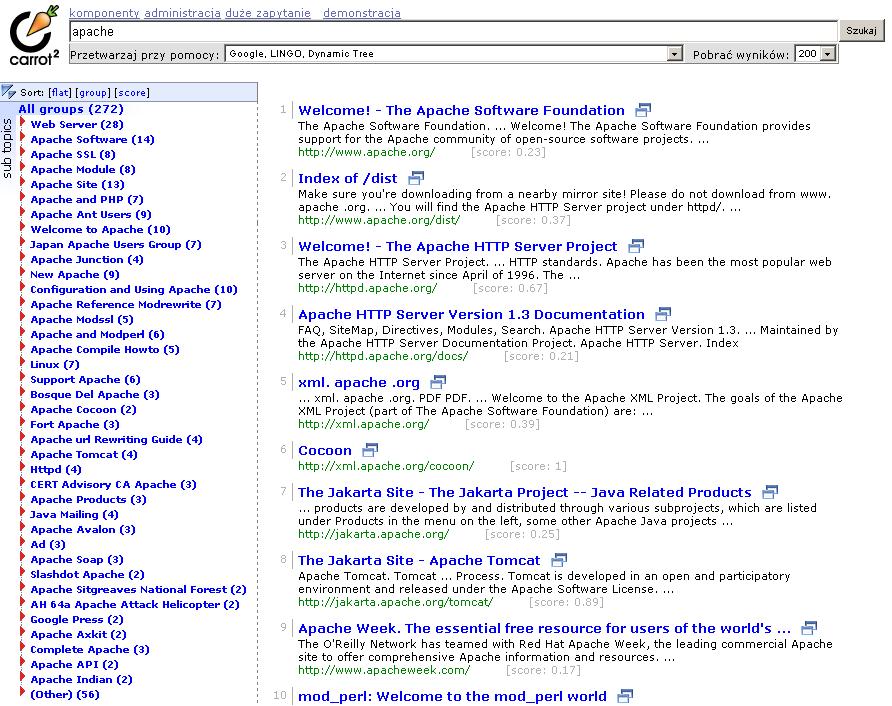892x706 pixels.
Task: Open the 'duże zapytanie' menu link
Action: point(268,13)
